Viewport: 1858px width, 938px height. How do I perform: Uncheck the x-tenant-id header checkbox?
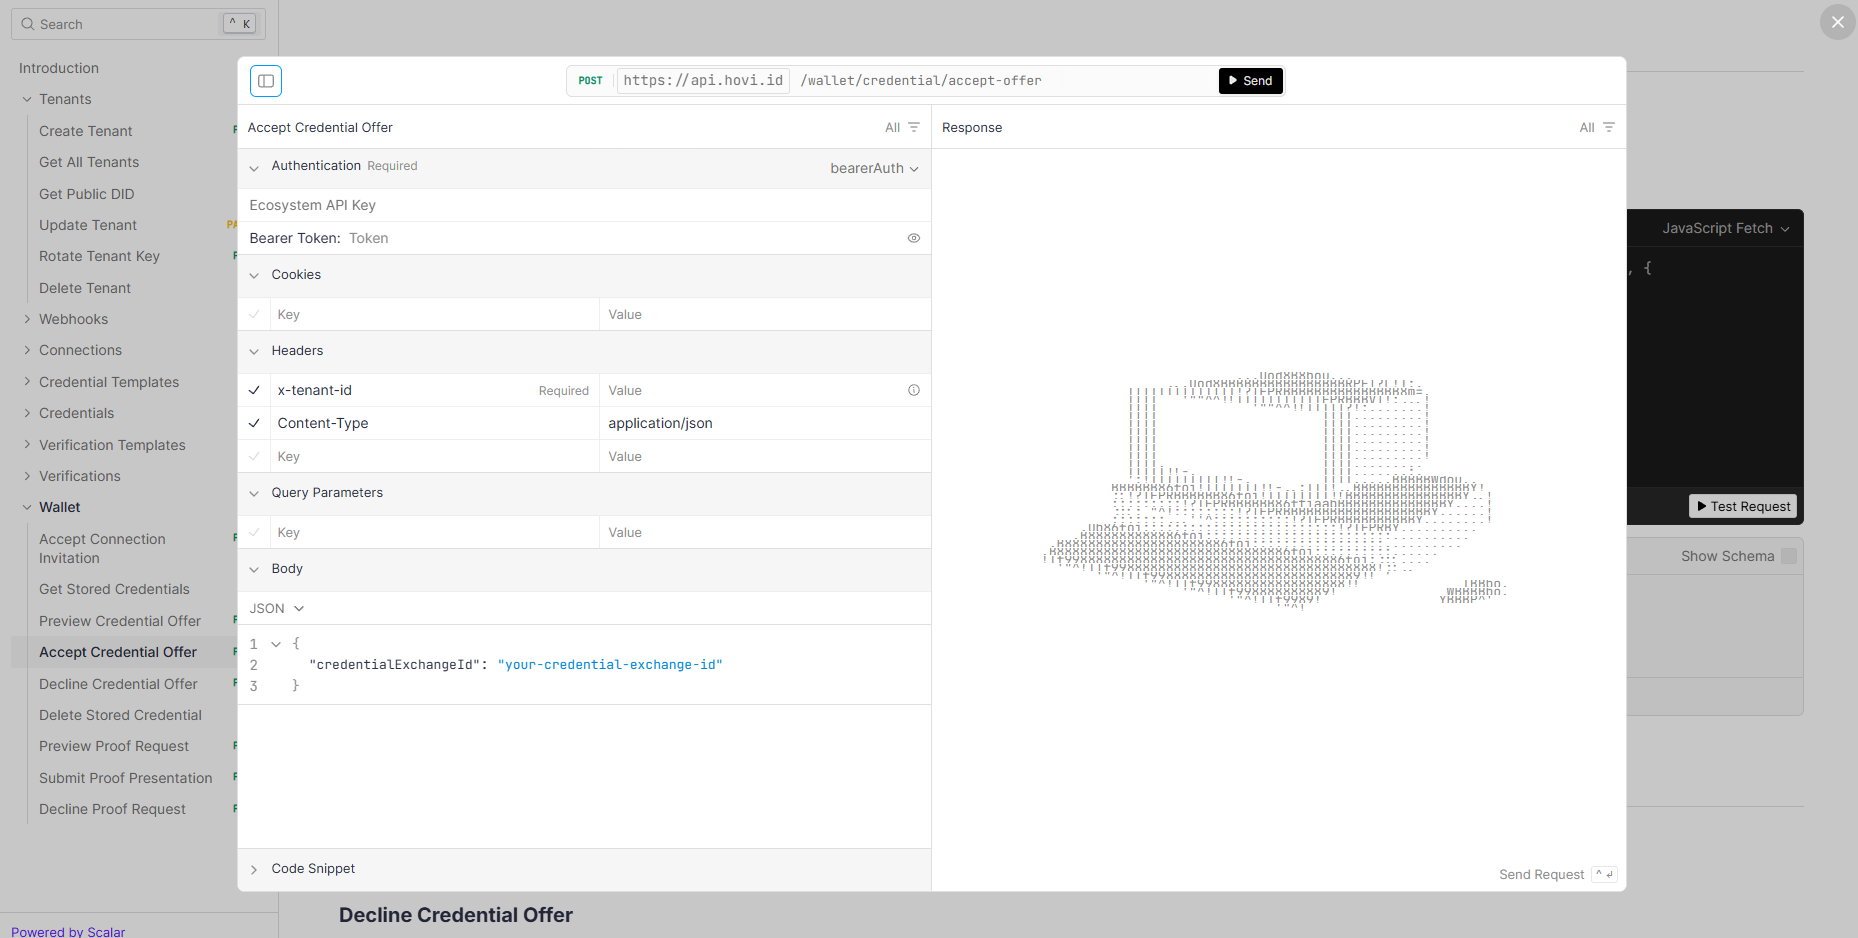254,390
